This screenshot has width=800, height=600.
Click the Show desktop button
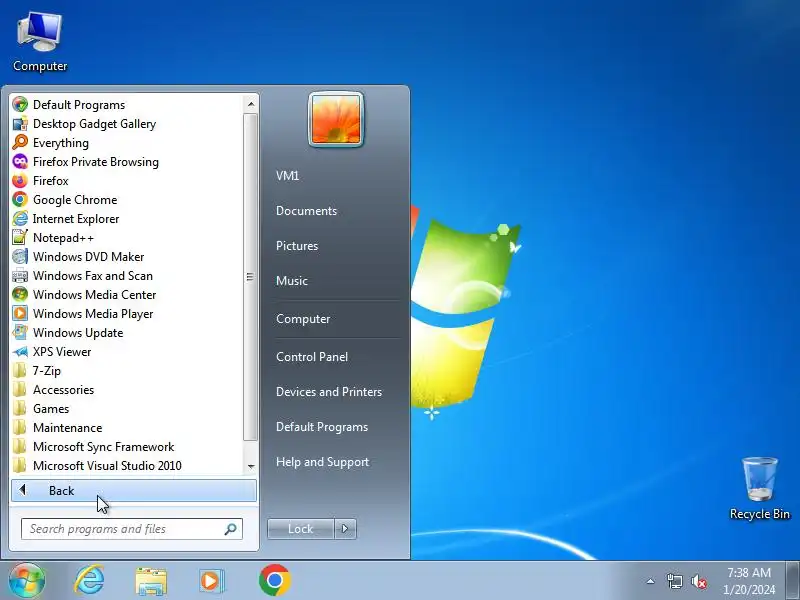tap(793, 581)
